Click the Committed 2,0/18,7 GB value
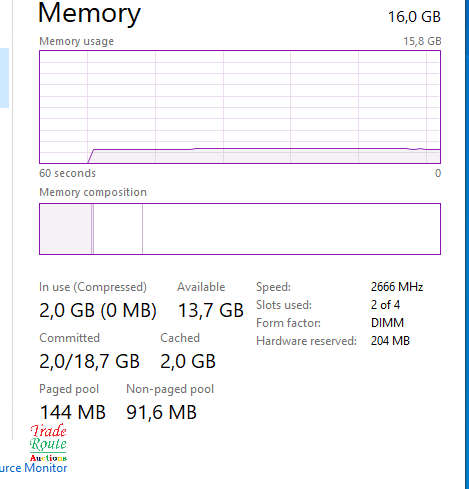 [89, 361]
